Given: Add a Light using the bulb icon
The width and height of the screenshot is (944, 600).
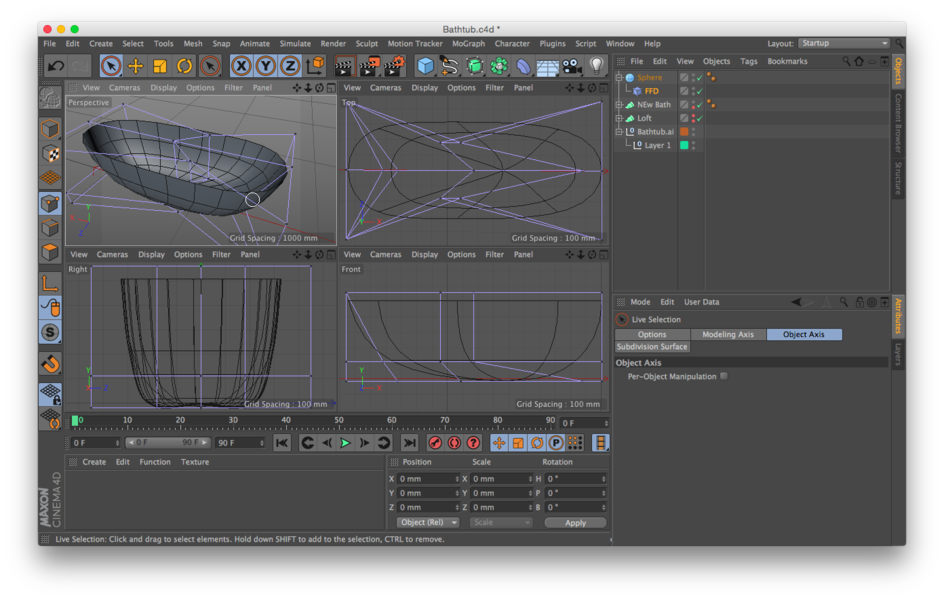Looking at the screenshot, I should [596, 66].
